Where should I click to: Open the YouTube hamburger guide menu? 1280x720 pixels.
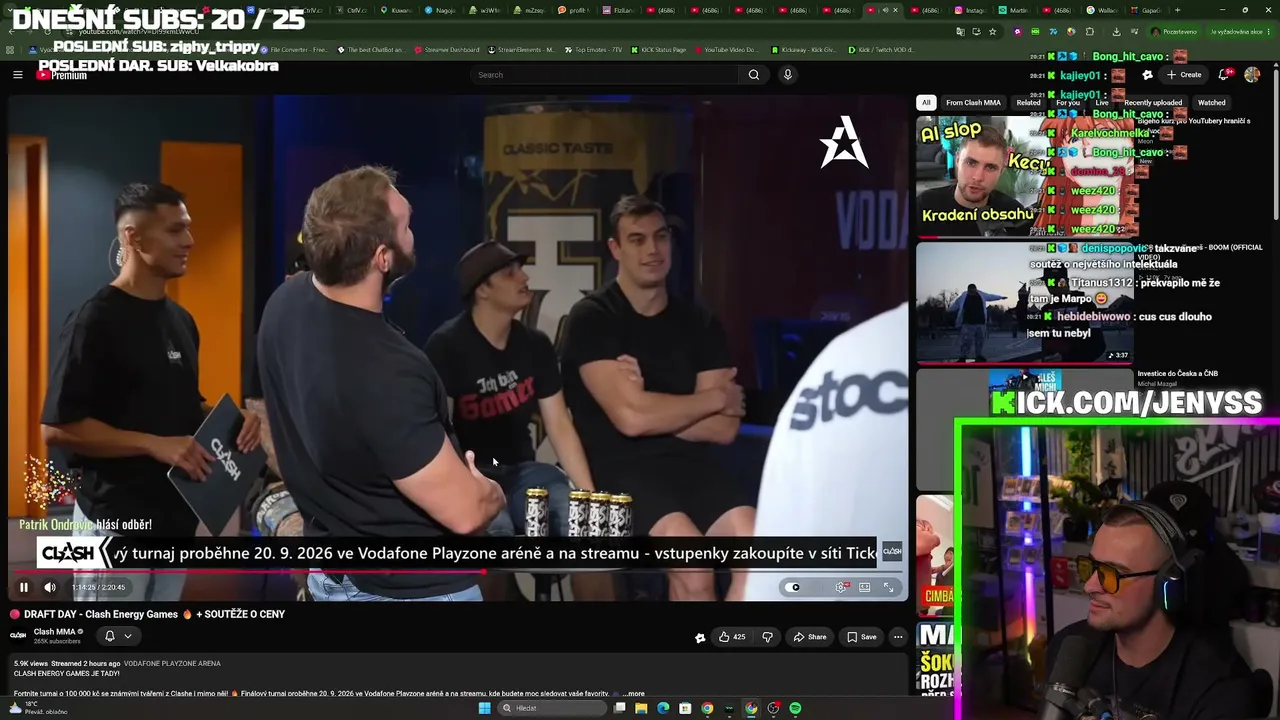[x=17, y=75]
